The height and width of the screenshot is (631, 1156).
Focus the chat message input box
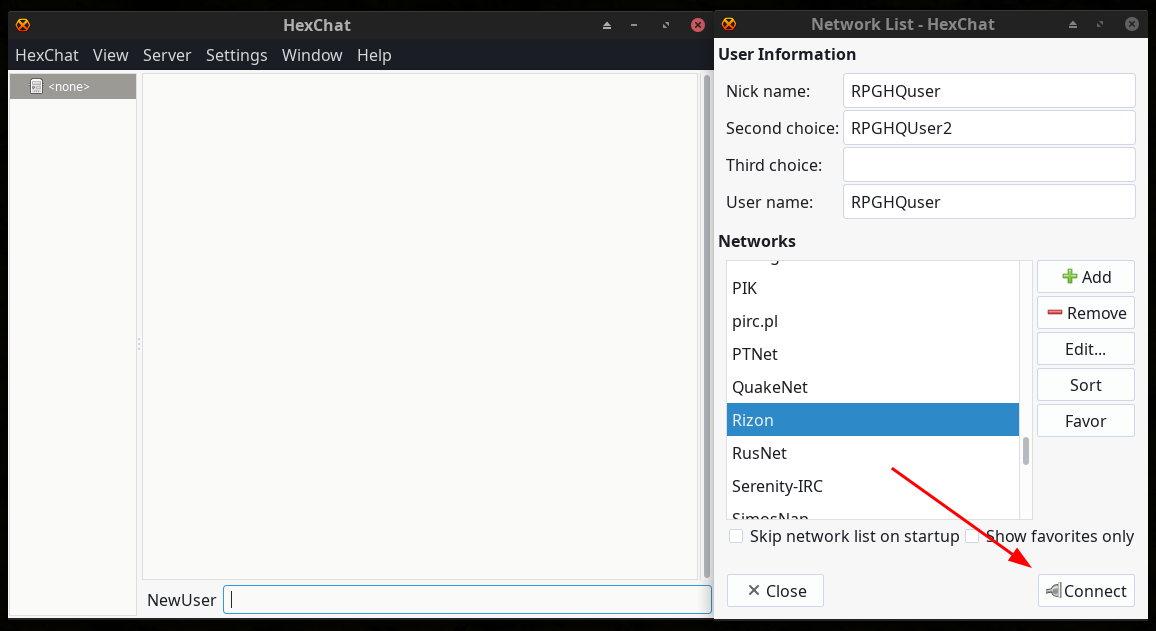(x=467, y=599)
